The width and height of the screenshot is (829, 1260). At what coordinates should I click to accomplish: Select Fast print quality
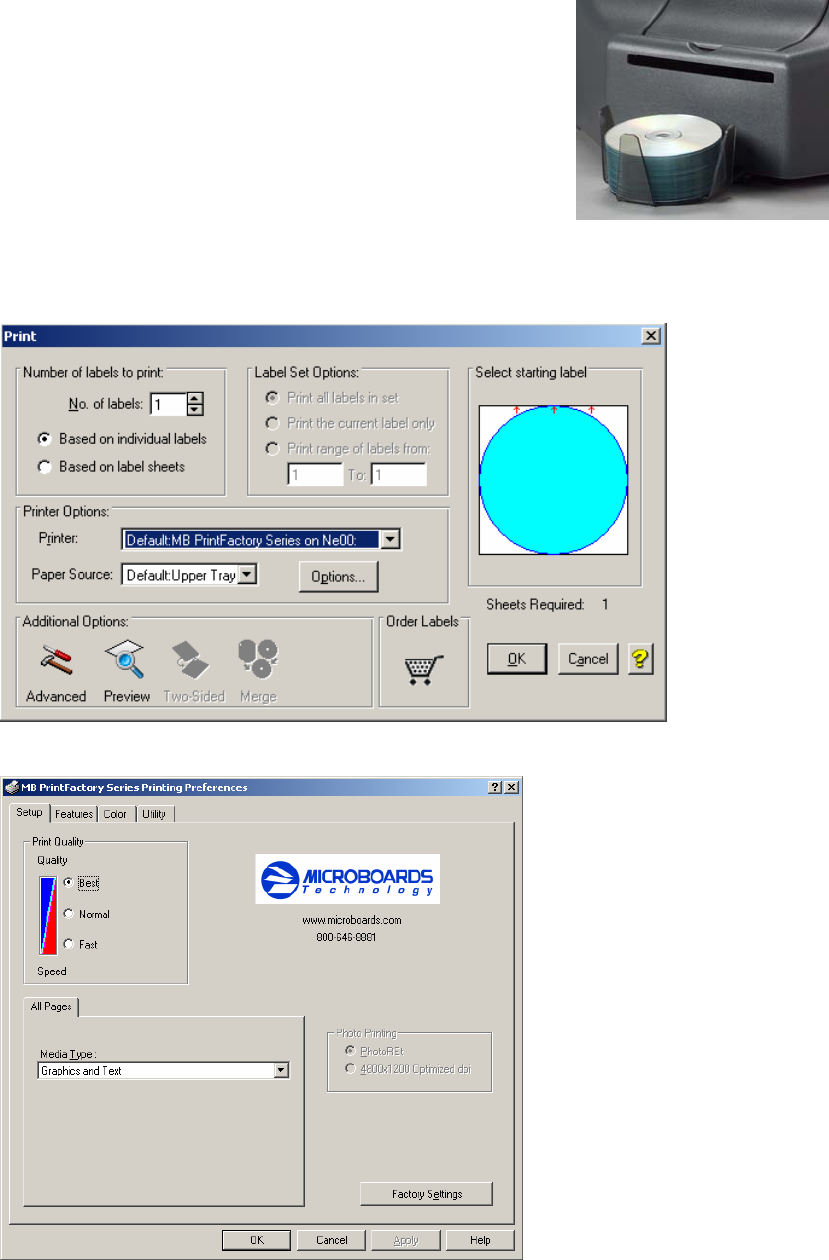[x=68, y=944]
